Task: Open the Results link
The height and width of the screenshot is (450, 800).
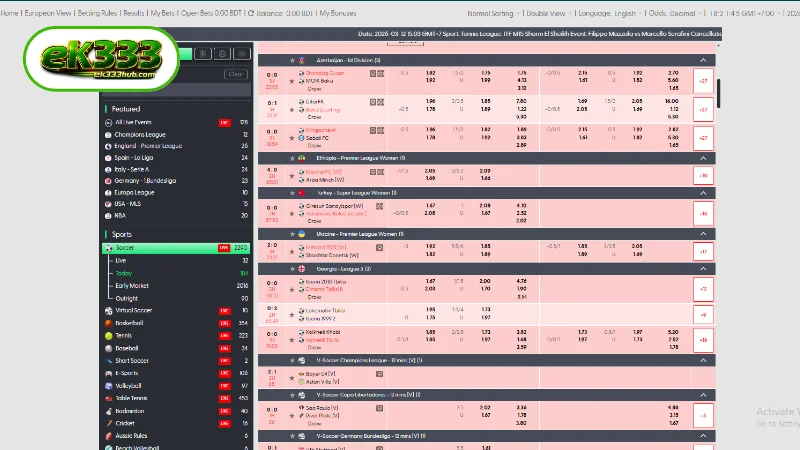Action: click(x=134, y=13)
